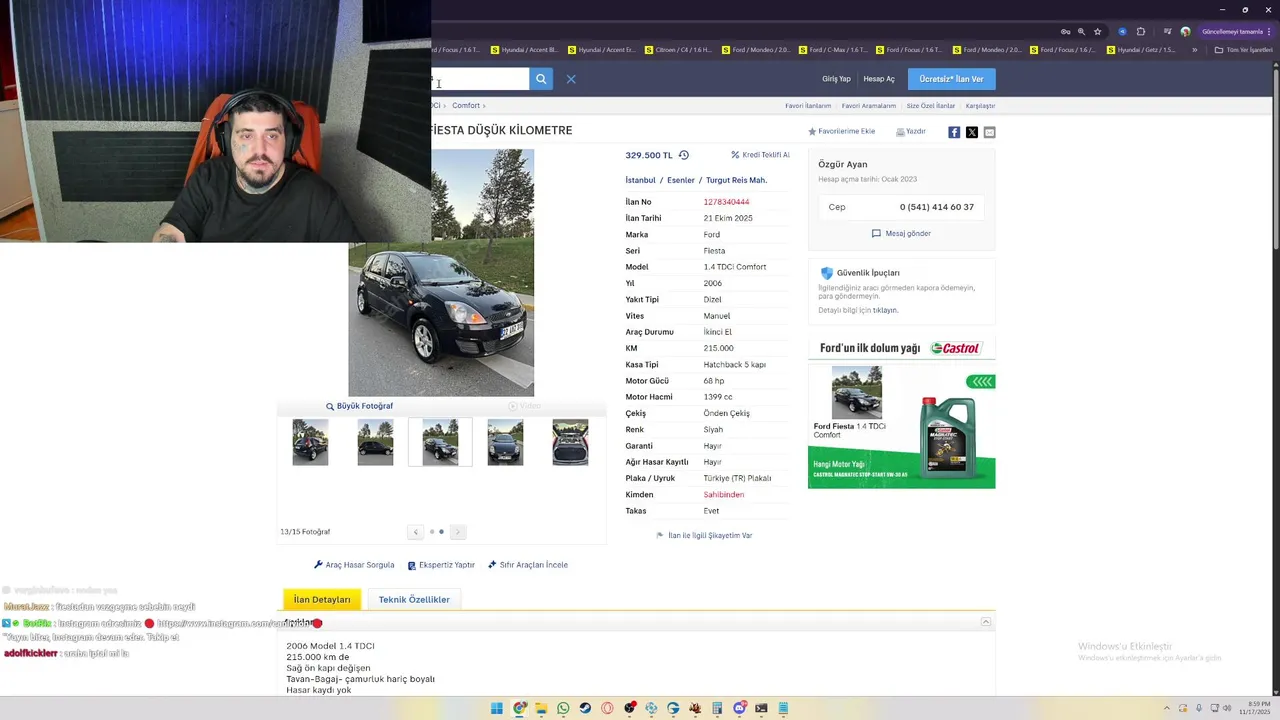Add listing via Favorilerime Ekle star
The width and height of the screenshot is (1280, 720).
point(842,131)
